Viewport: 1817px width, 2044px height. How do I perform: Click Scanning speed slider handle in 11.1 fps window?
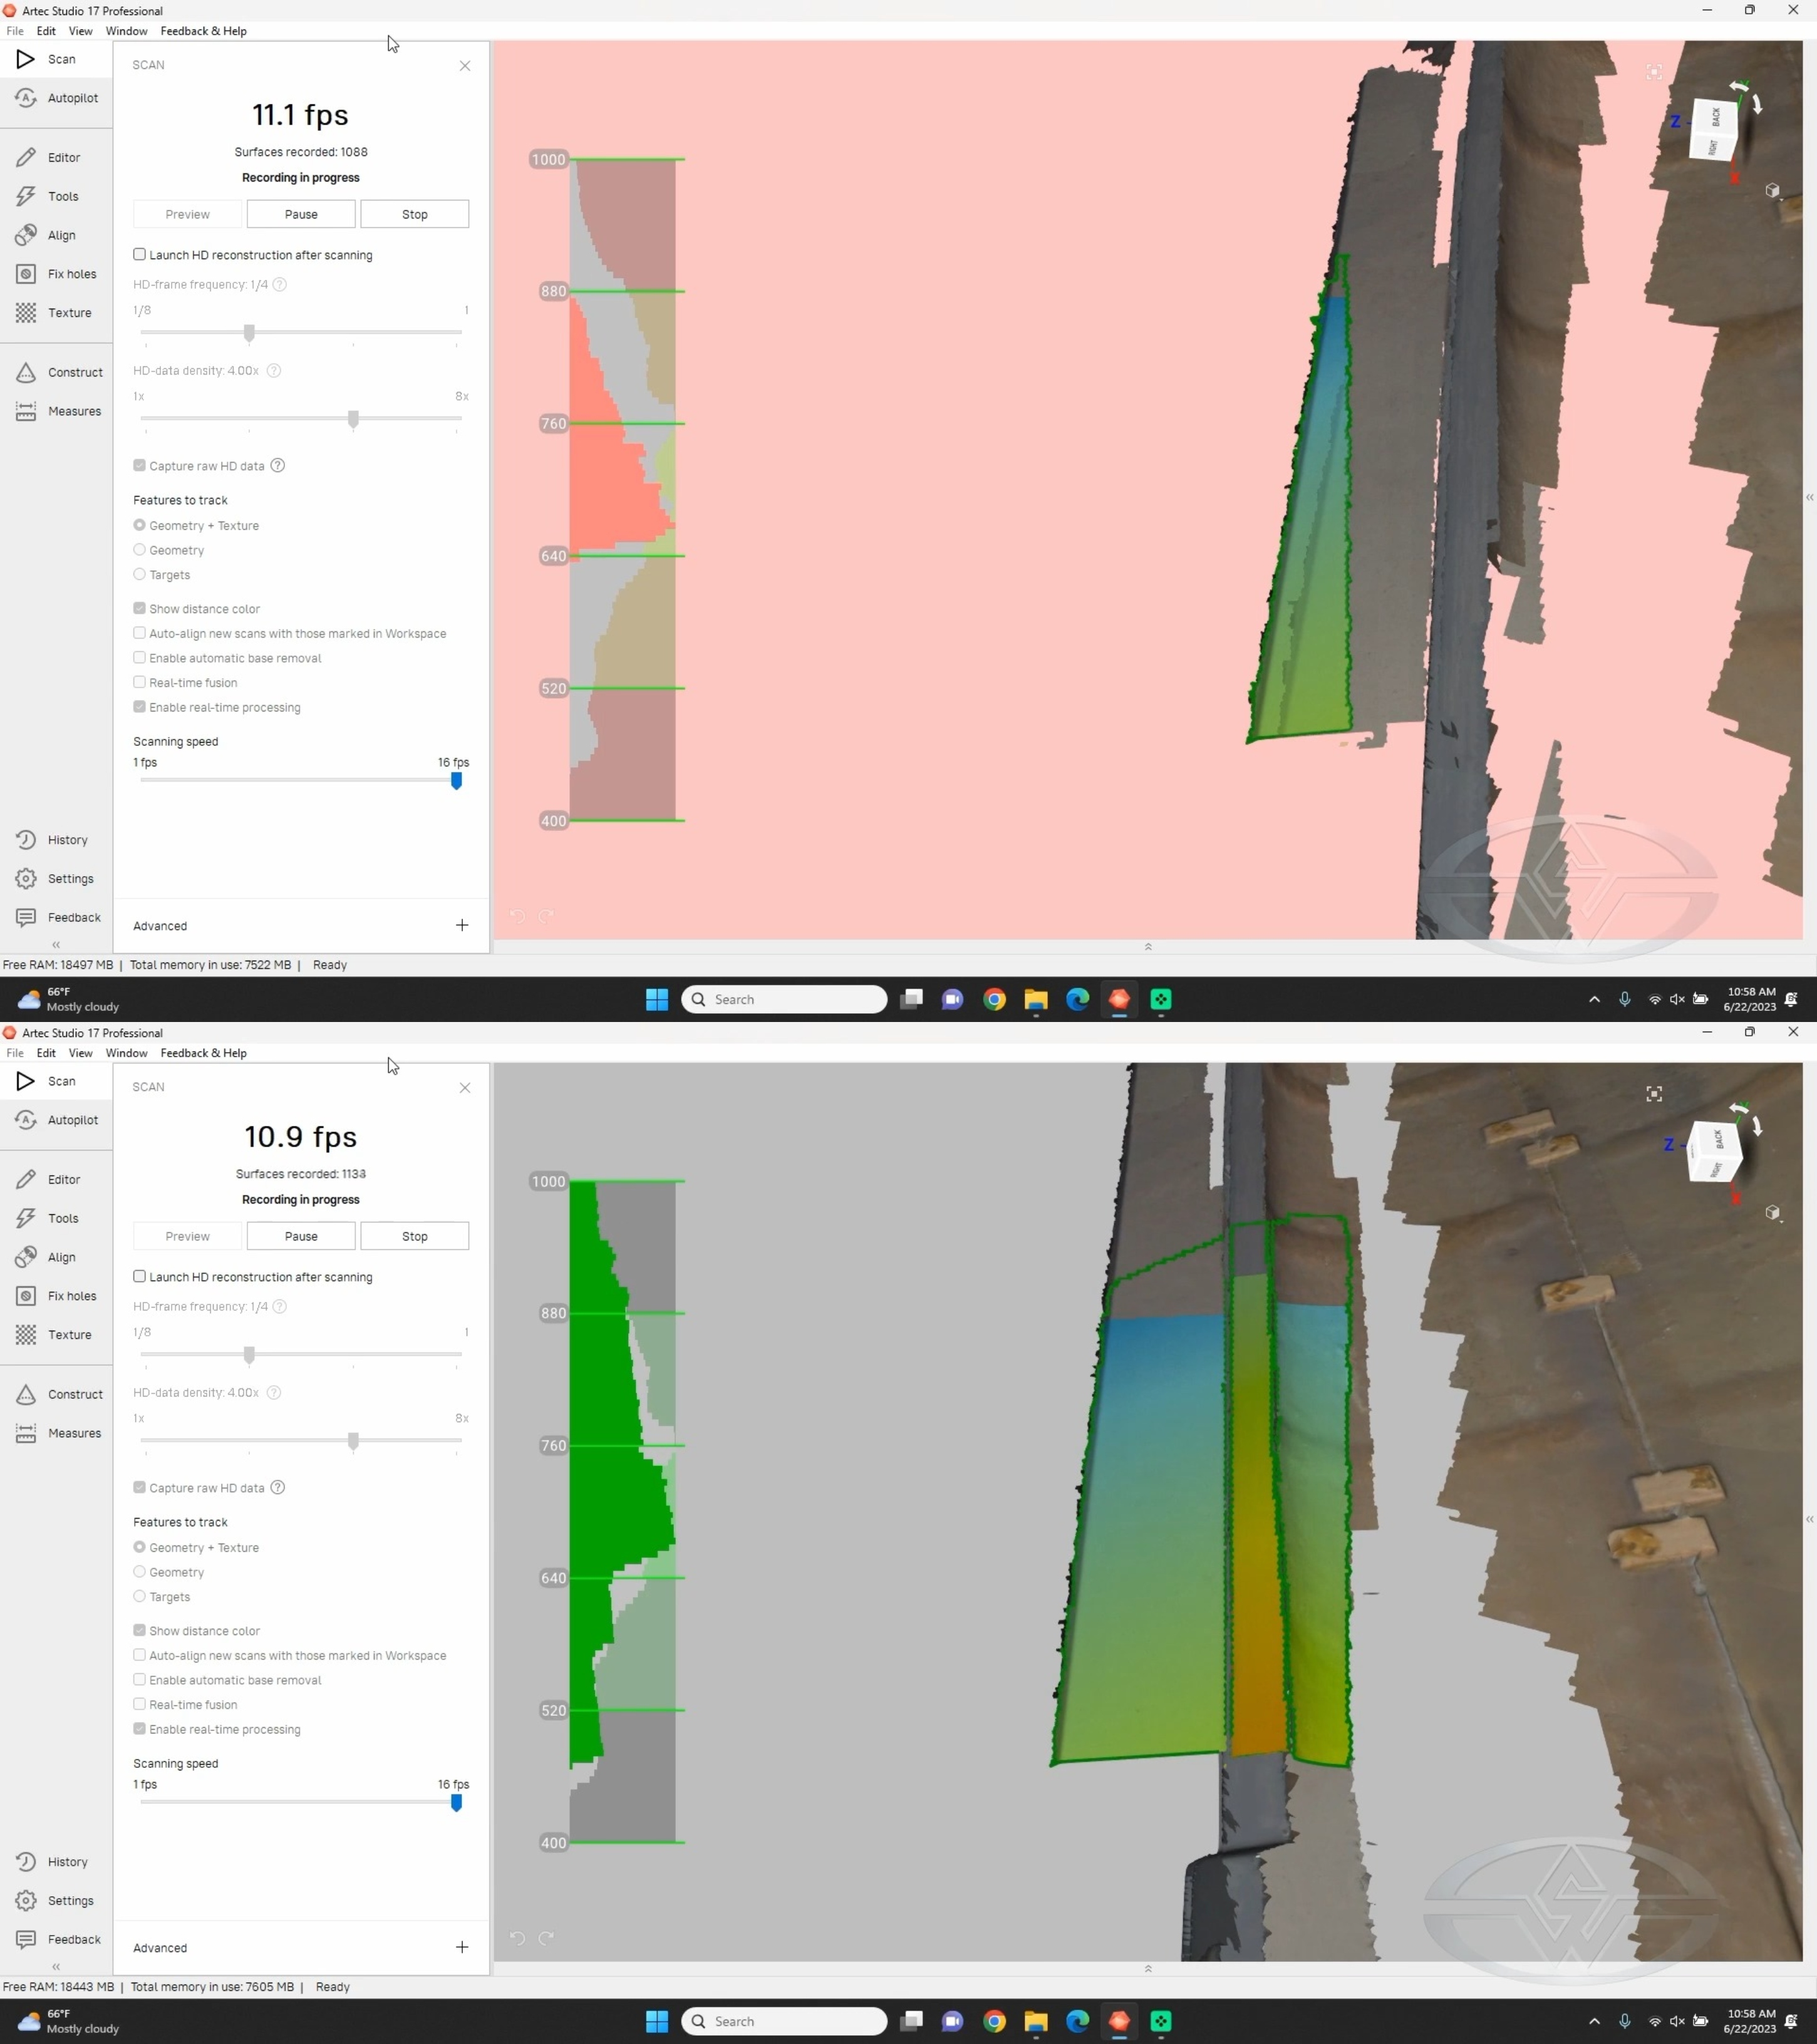click(457, 781)
